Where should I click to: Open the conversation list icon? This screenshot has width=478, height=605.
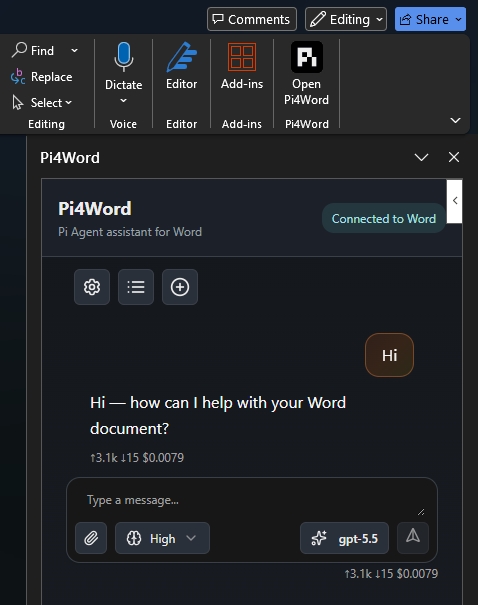136,287
